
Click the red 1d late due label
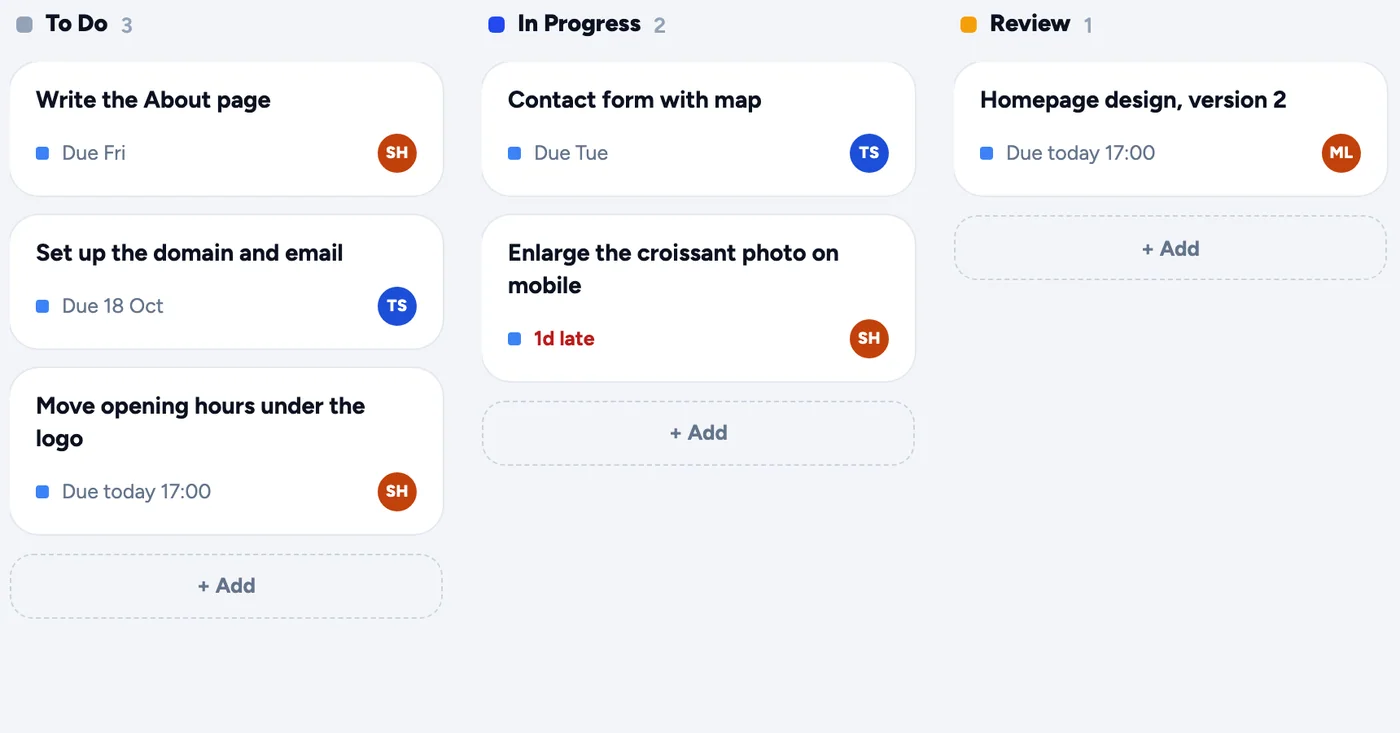tap(564, 339)
